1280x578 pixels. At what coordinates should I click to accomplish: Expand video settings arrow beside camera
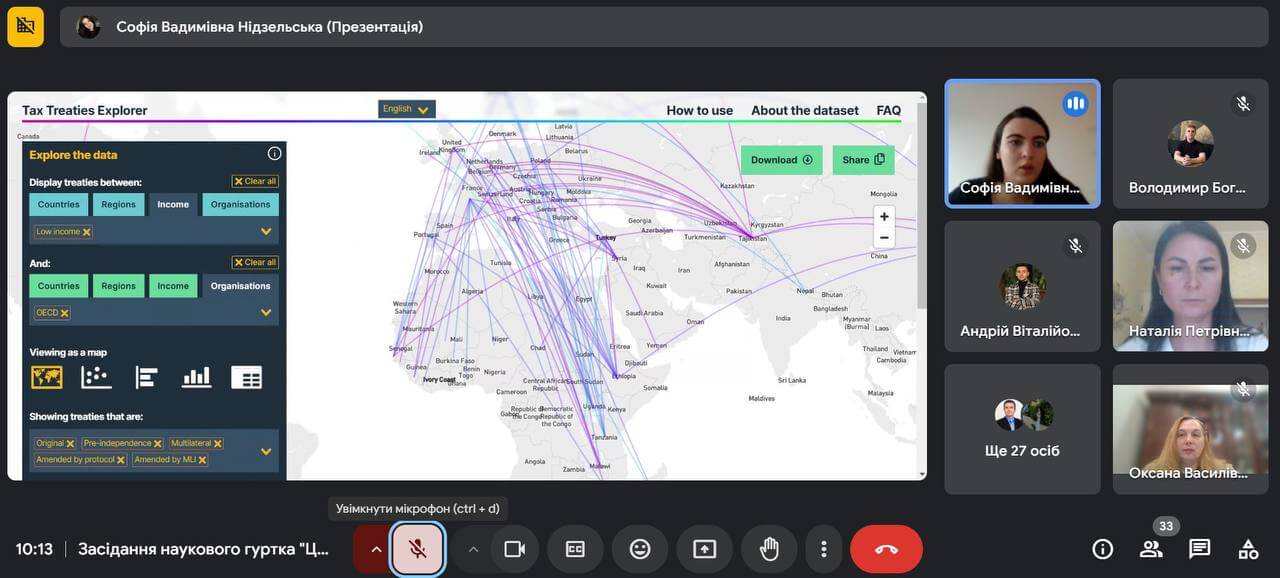[473, 549]
